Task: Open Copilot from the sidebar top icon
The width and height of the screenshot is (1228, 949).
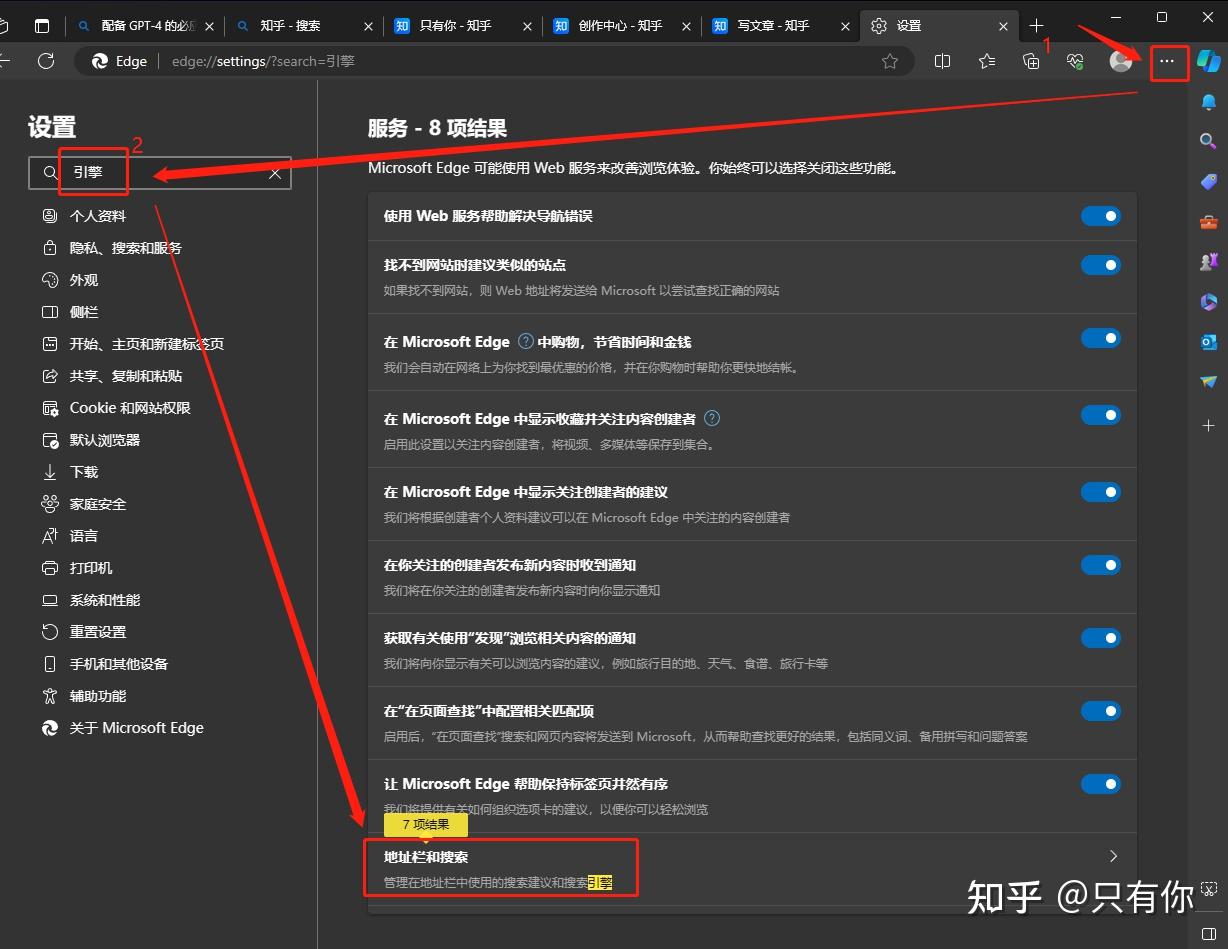Action: pos(1209,62)
